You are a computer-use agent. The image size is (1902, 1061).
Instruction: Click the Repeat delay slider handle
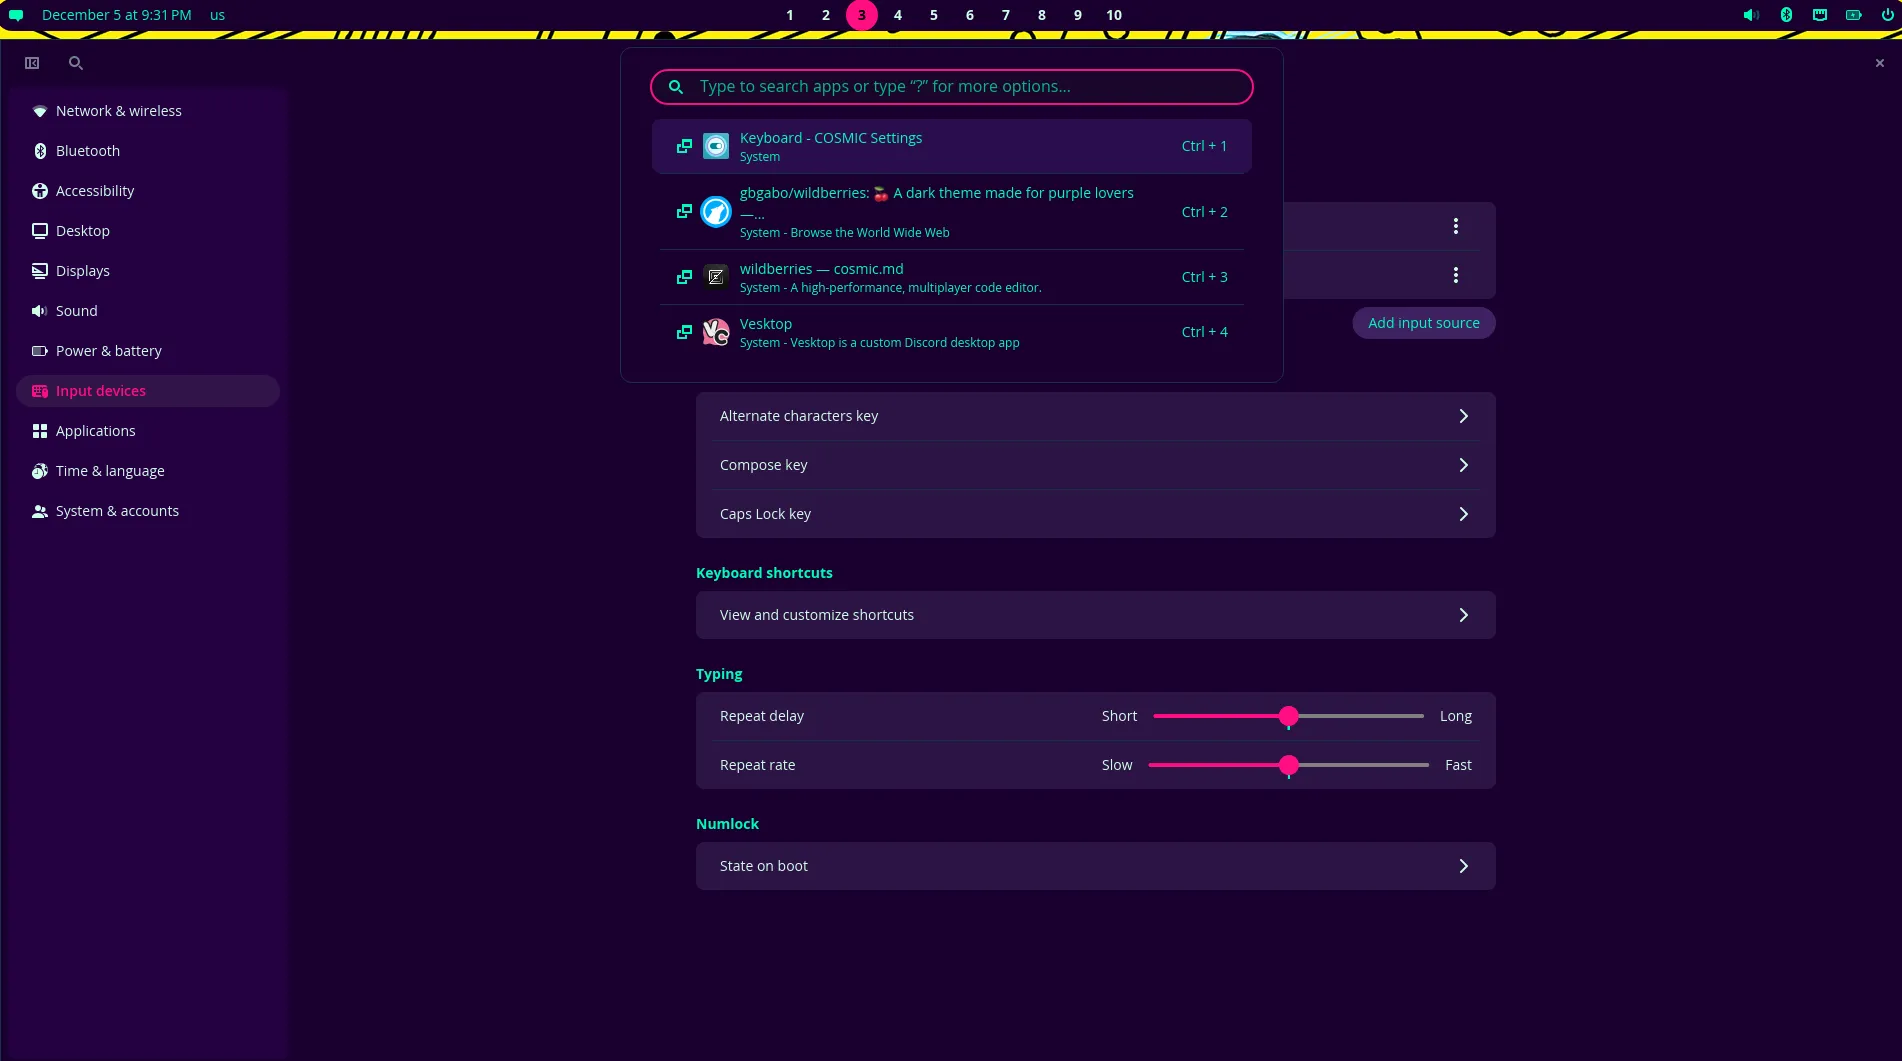(x=1289, y=716)
